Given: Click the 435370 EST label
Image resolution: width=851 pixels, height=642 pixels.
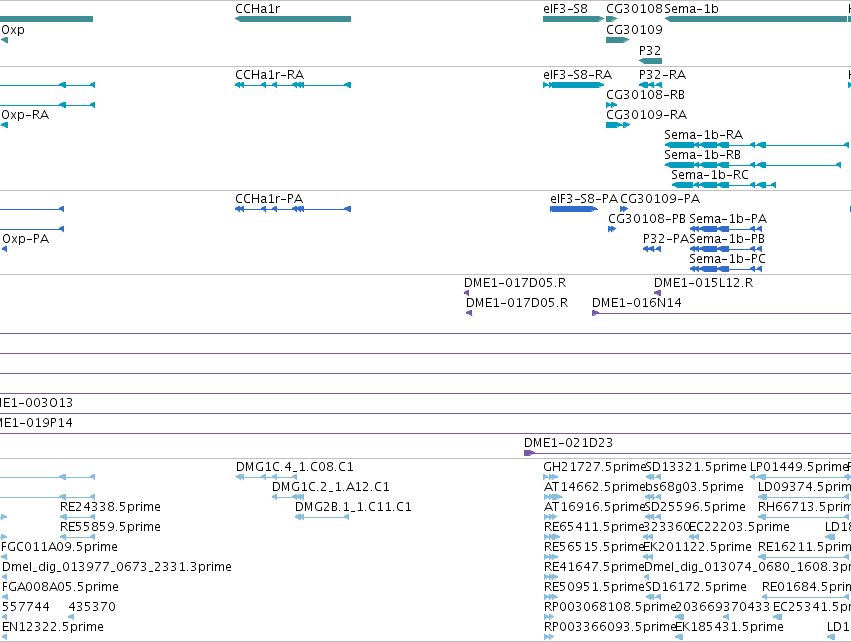Looking at the screenshot, I should [x=92, y=607].
